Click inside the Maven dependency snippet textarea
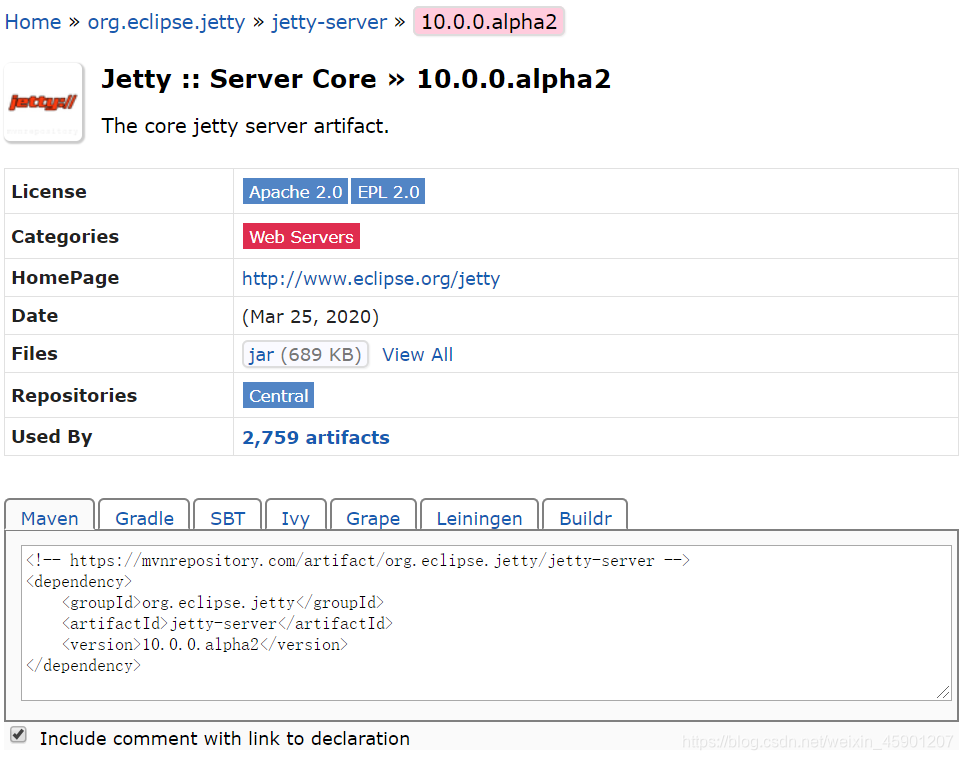Viewport: 963px width, 760px height. coord(486,623)
